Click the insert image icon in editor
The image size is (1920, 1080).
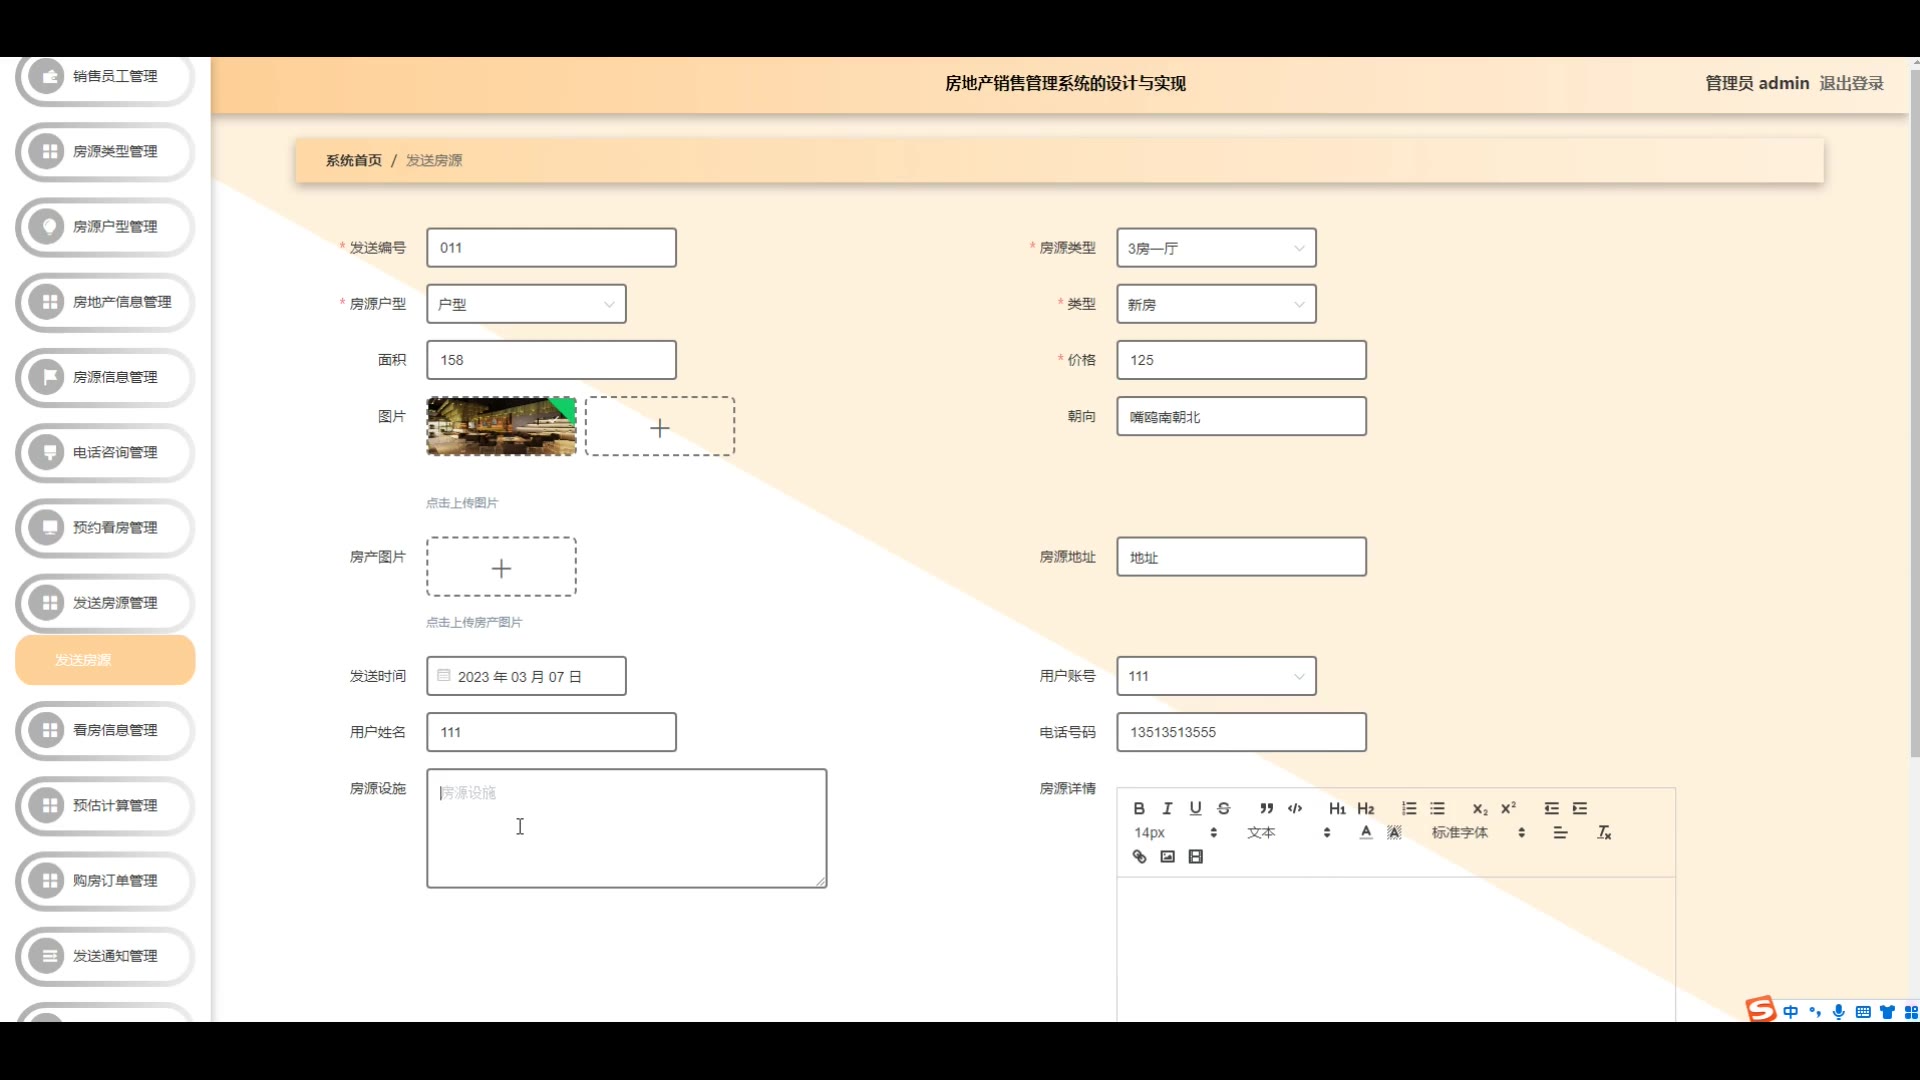pyautogui.click(x=1167, y=857)
